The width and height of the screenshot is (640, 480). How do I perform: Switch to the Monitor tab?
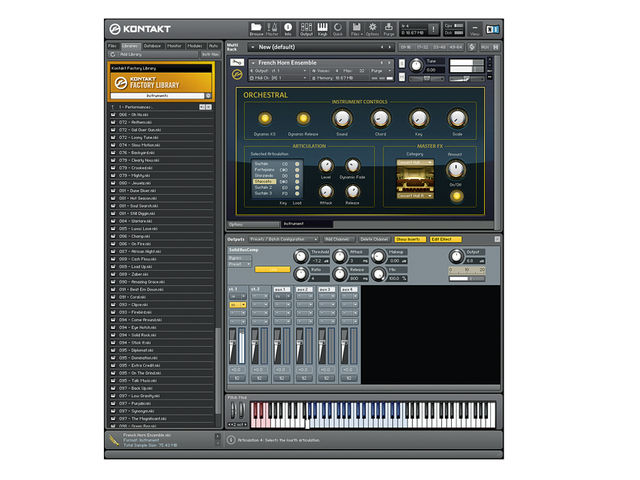(174, 46)
